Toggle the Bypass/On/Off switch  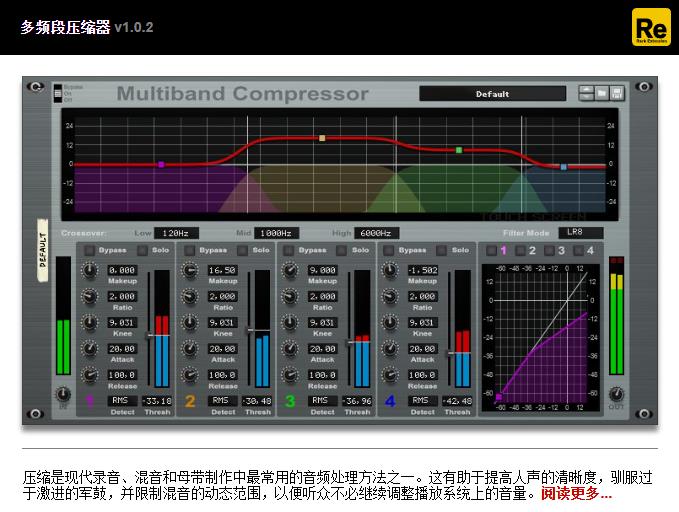coord(58,94)
